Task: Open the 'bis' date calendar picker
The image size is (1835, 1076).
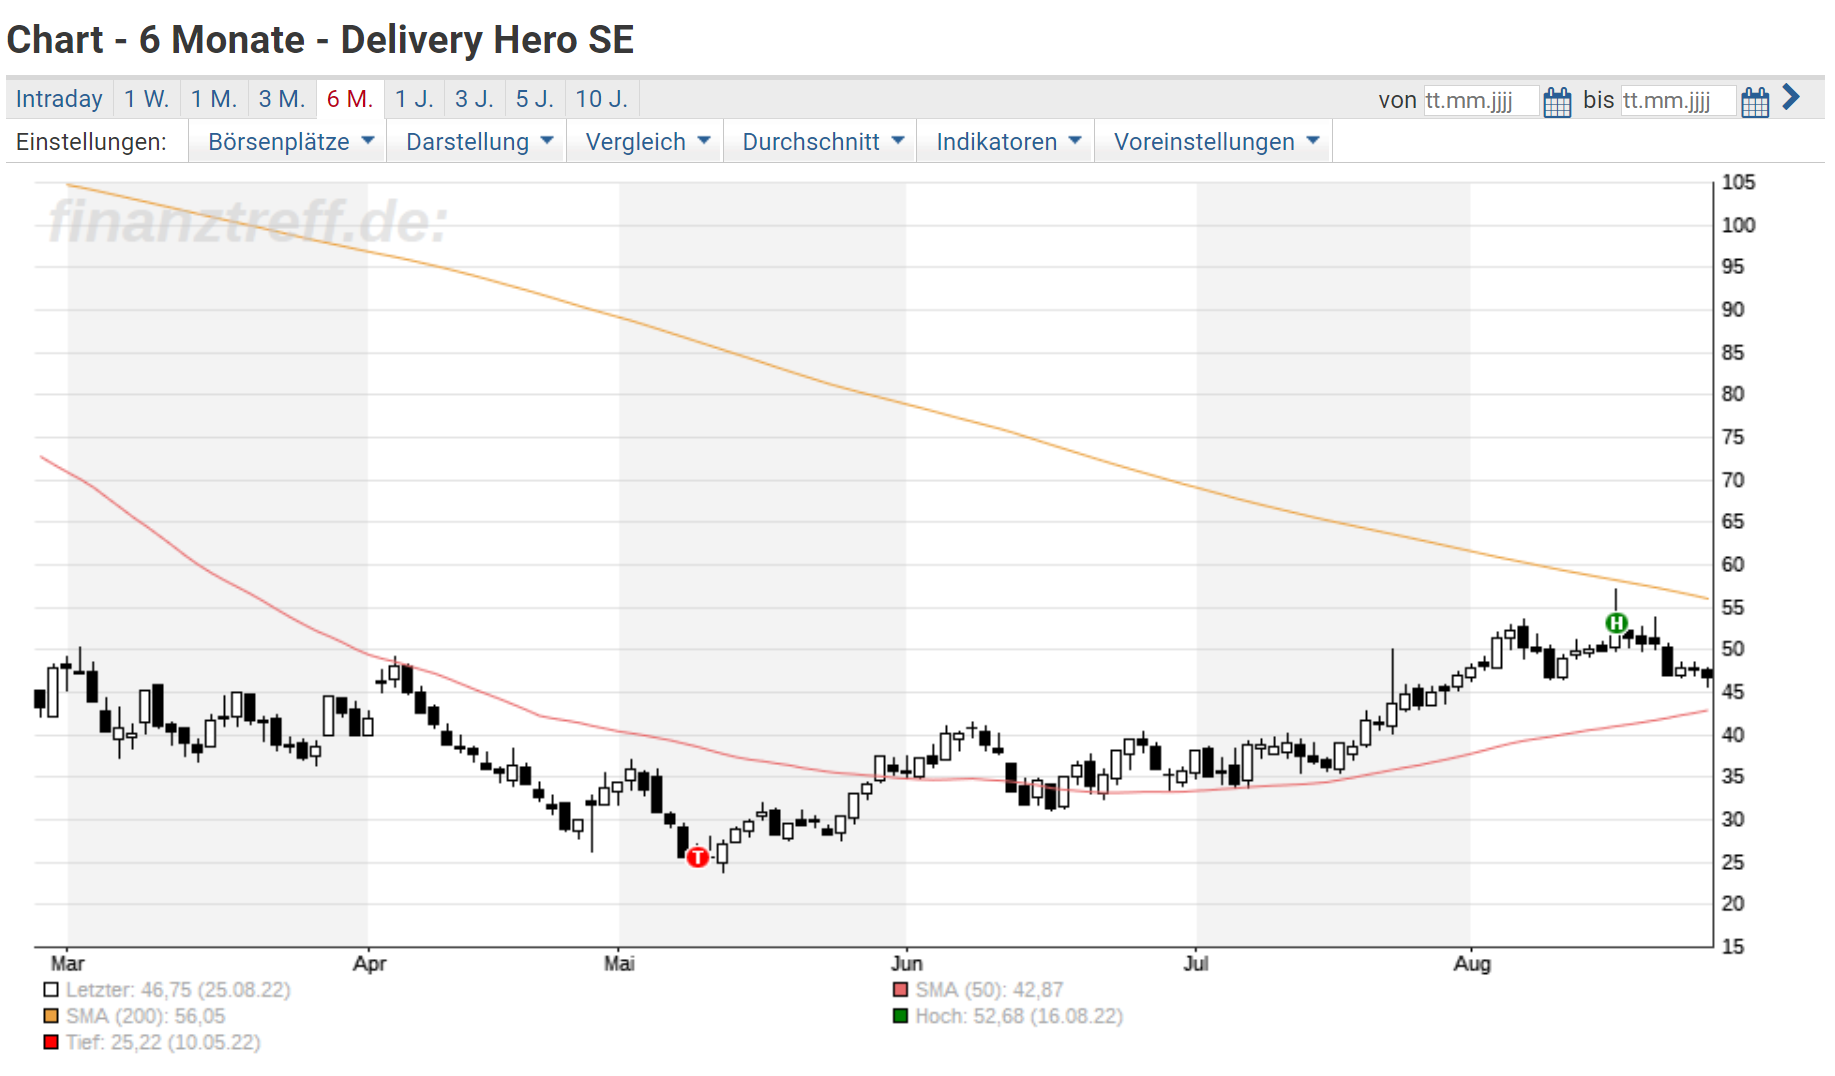Action: [x=1755, y=101]
